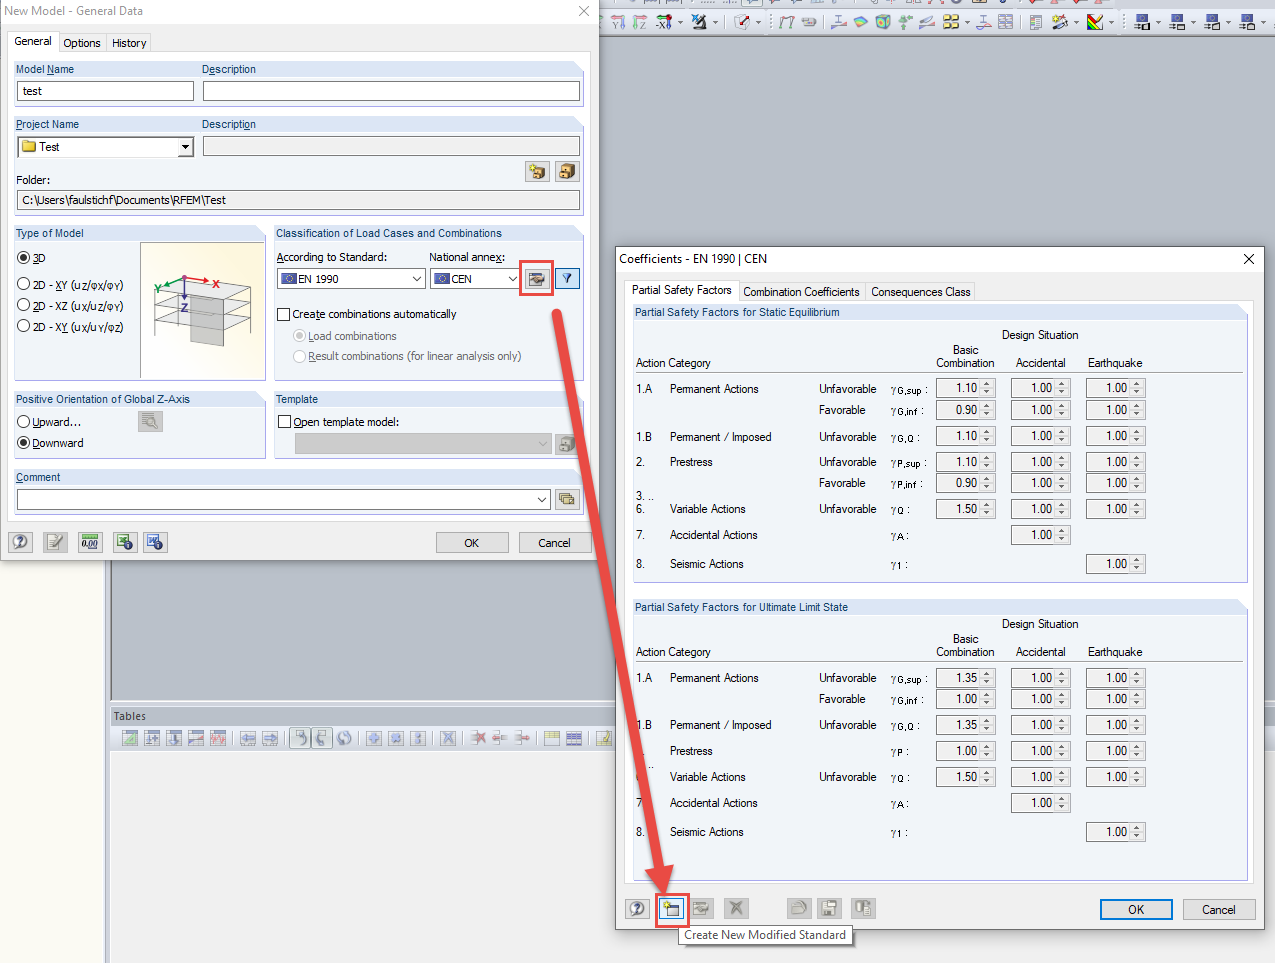Image resolution: width=1275 pixels, height=963 pixels.
Task: Select Load combinations radio option
Action: click(299, 336)
